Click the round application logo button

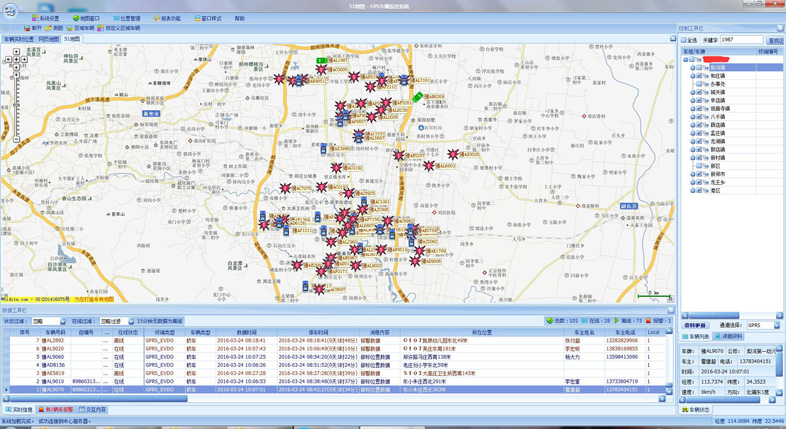(x=10, y=11)
